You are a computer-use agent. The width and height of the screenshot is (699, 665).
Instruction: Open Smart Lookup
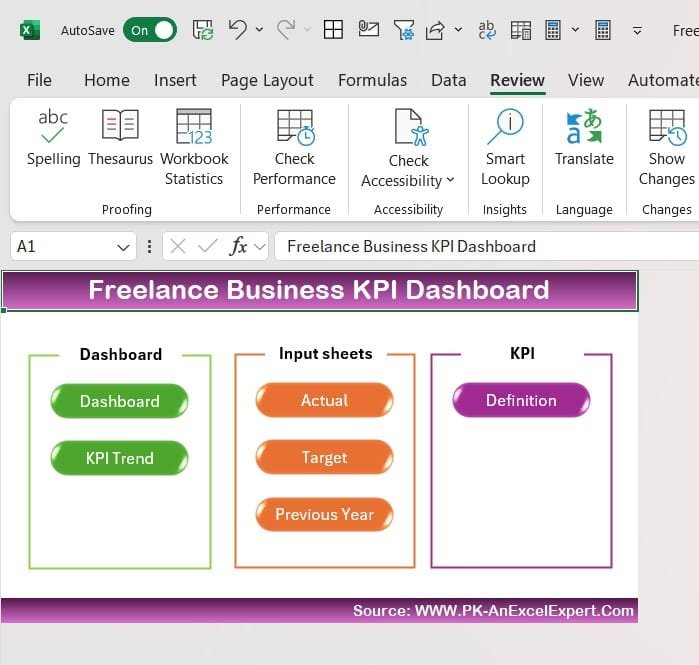tap(505, 147)
